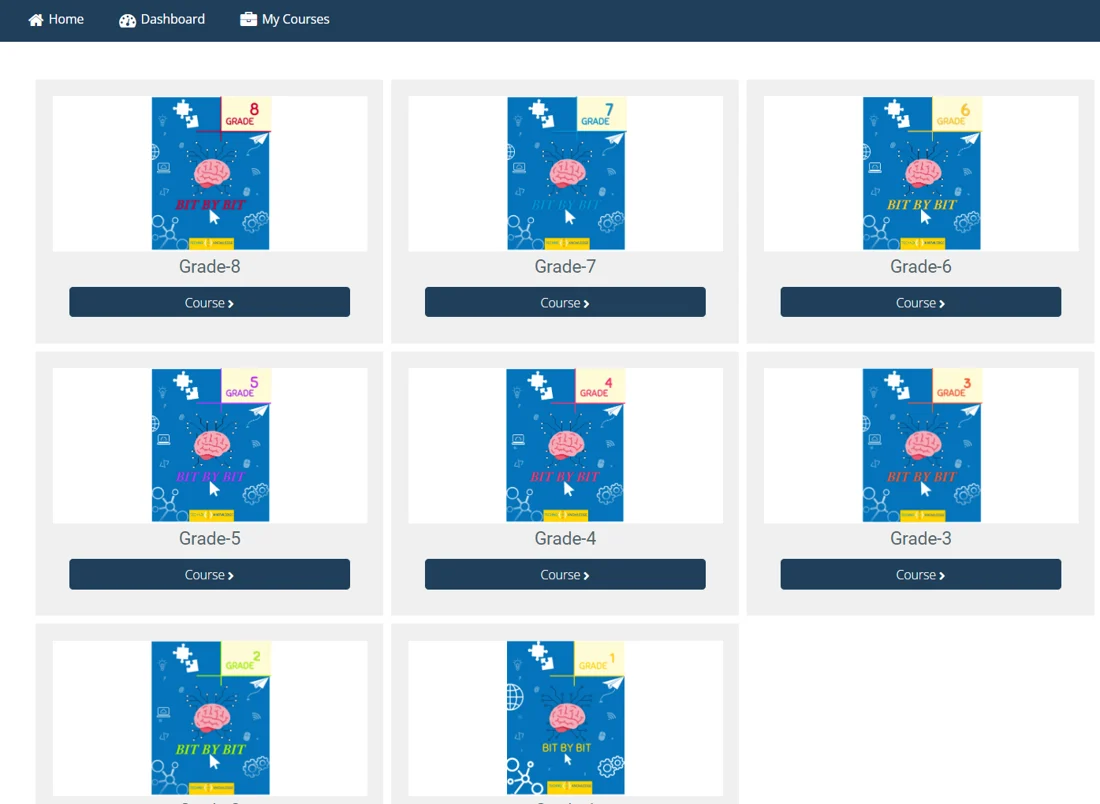Select the Grade 2 book cover thumbnail
Viewport: 1100px width, 804px height.
(x=210, y=718)
